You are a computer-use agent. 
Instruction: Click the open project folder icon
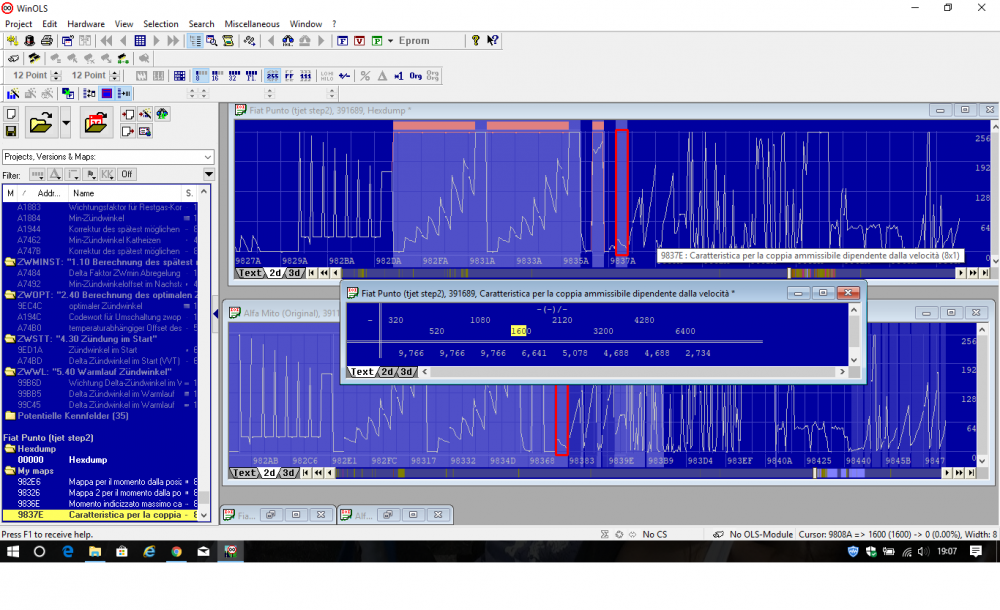[40, 123]
